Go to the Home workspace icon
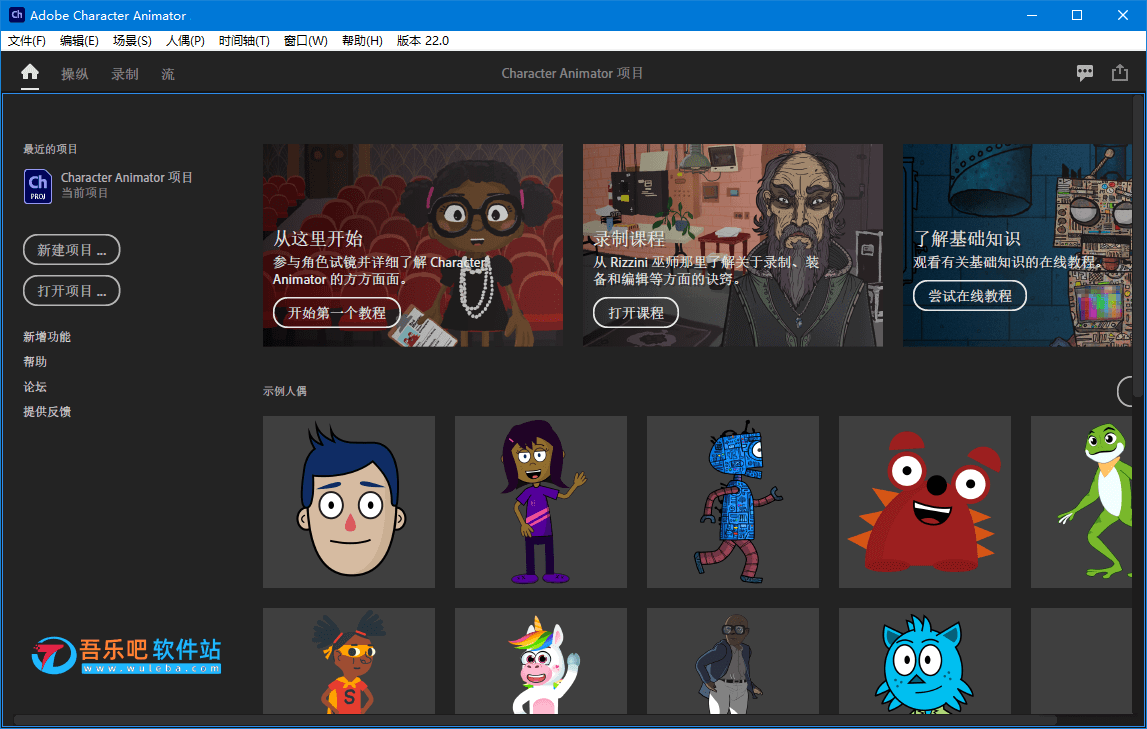The width and height of the screenshot is (1147, 729). point(30,72)
